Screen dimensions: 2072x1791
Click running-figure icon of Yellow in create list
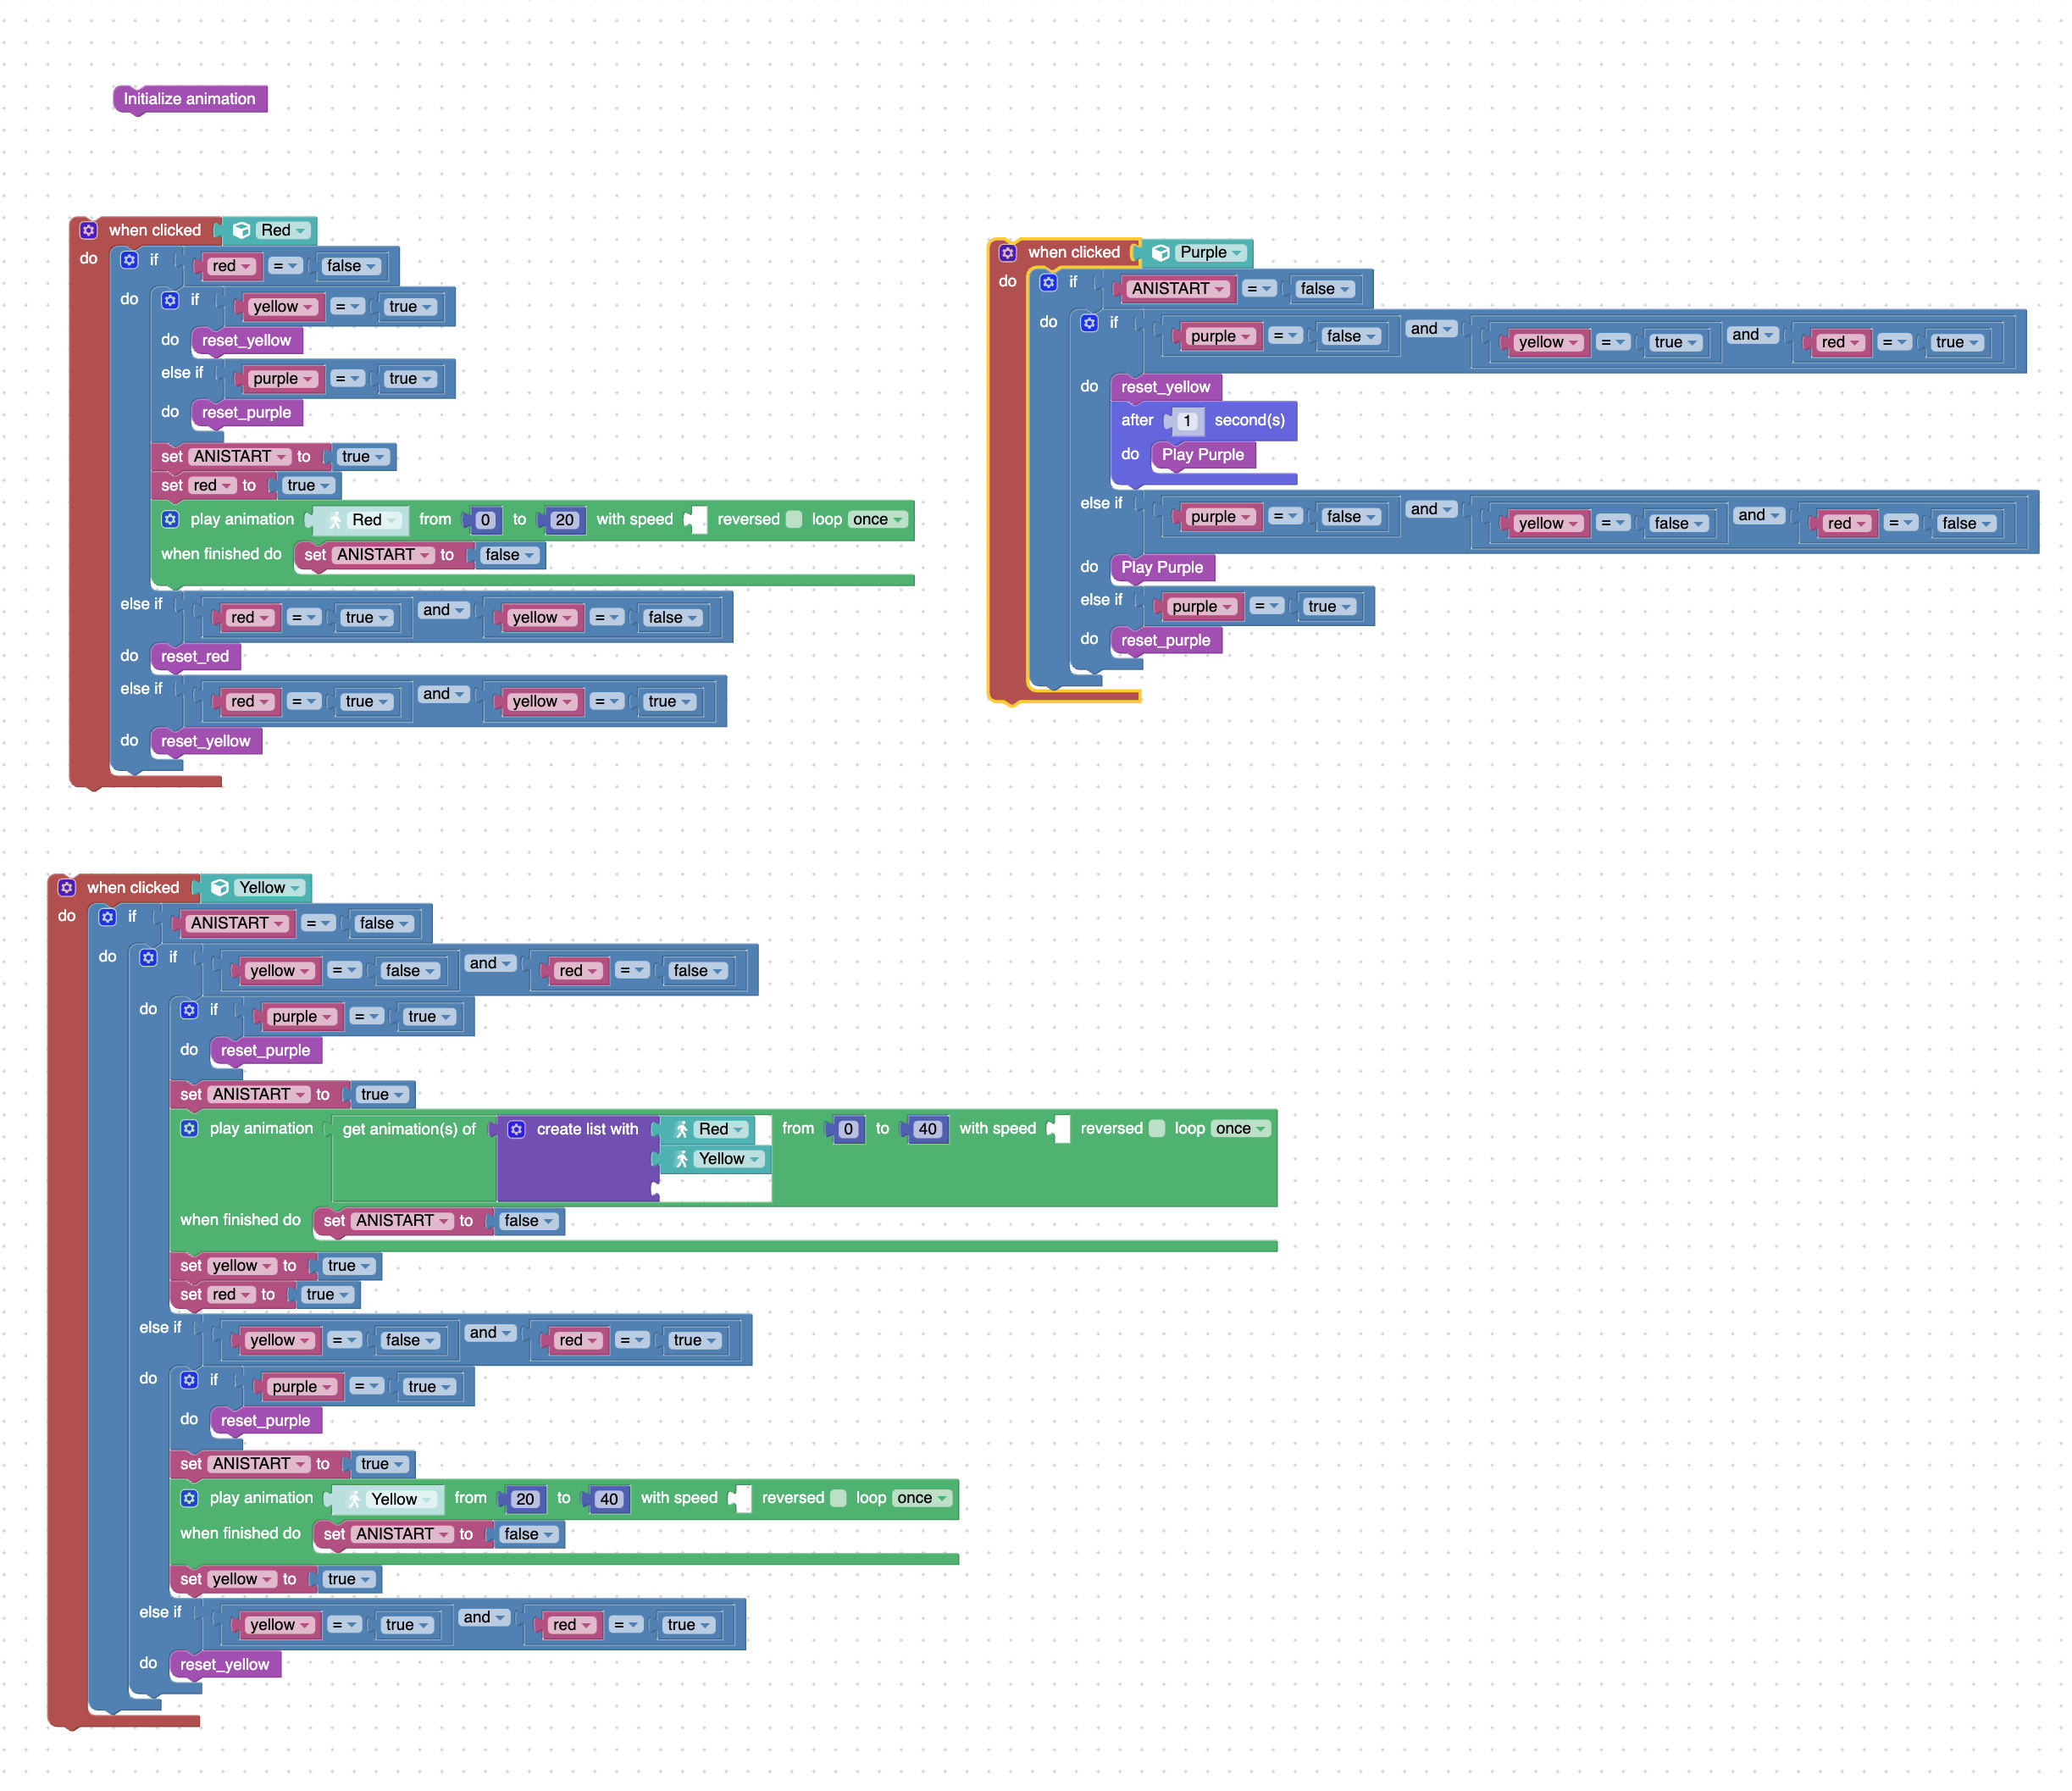click(x=681, y=1159)
